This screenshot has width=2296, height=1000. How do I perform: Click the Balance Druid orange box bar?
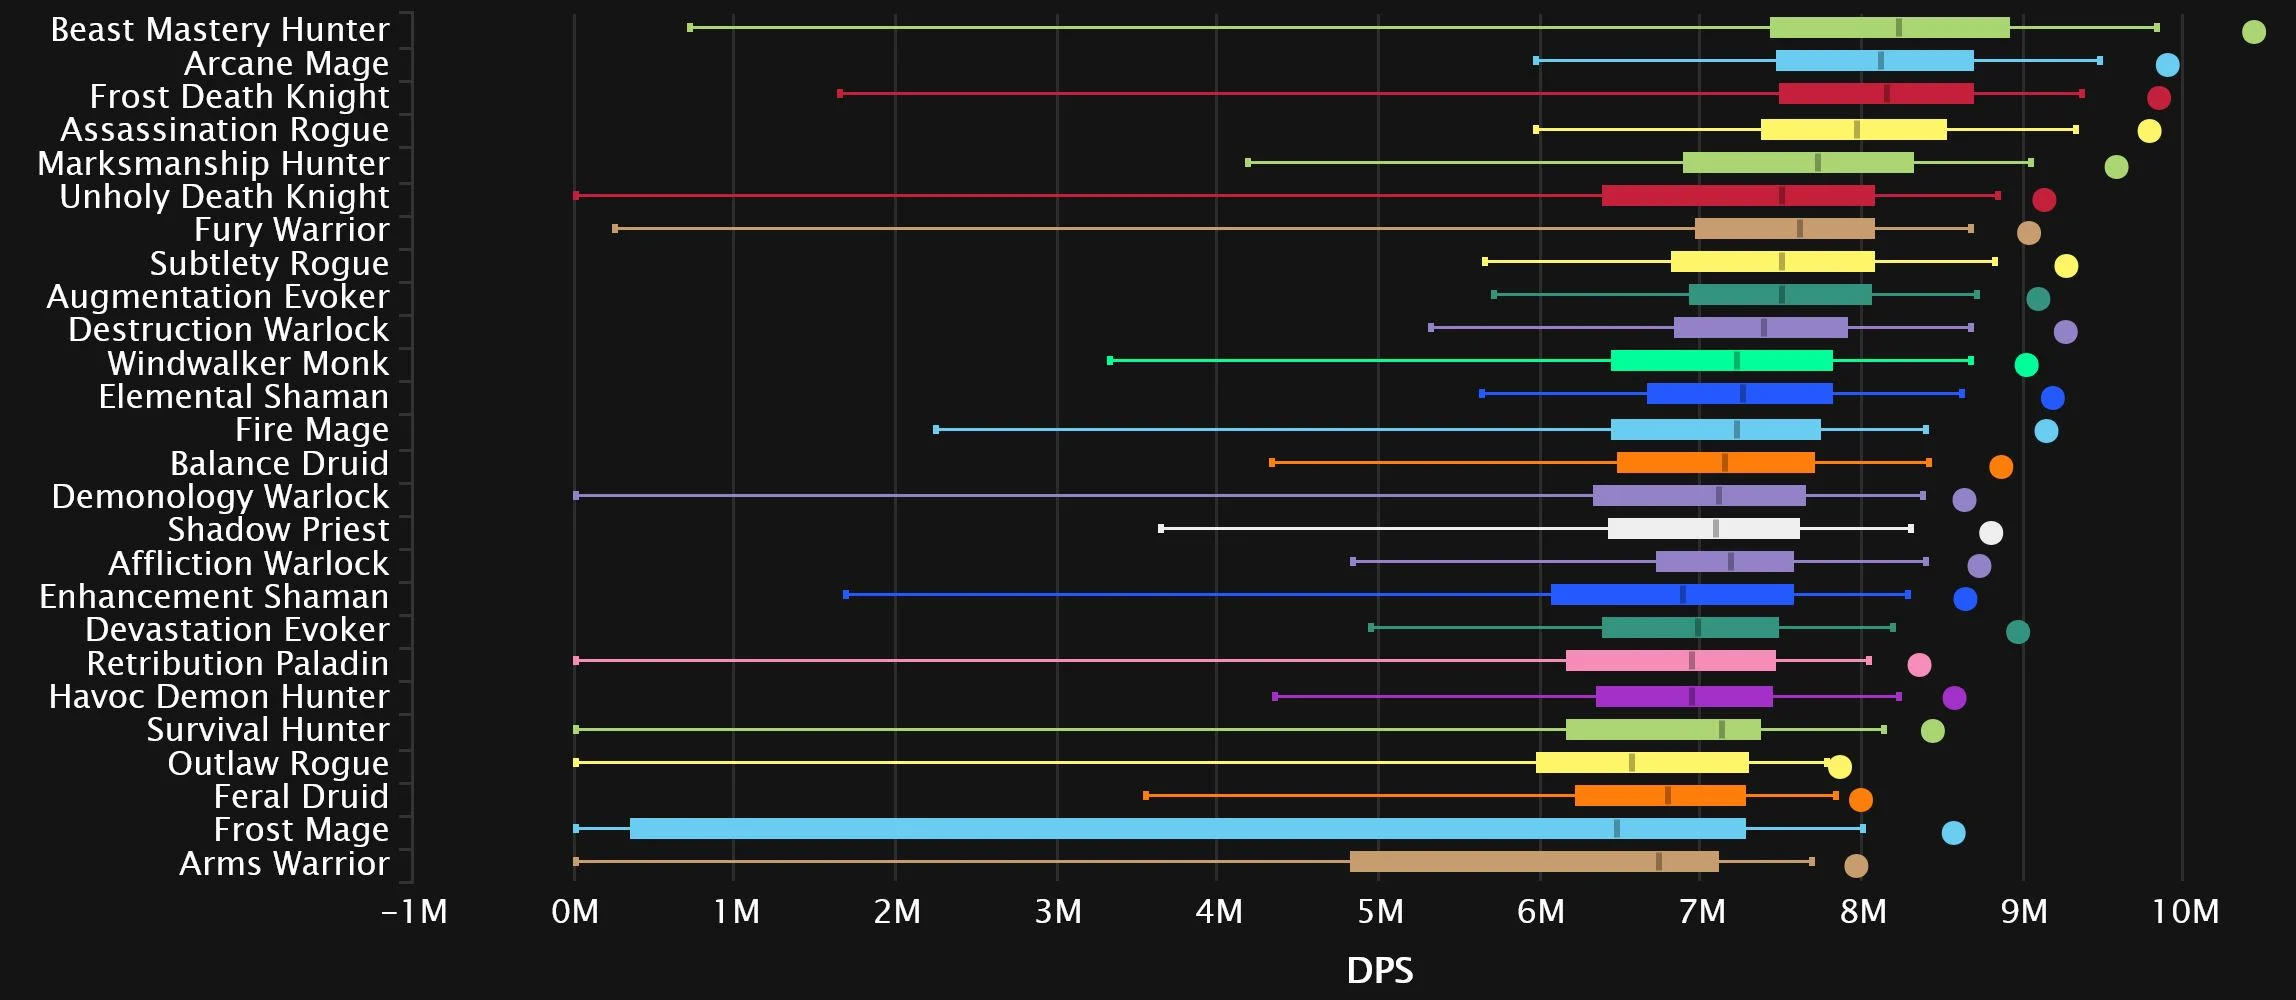click(1715, 462)
